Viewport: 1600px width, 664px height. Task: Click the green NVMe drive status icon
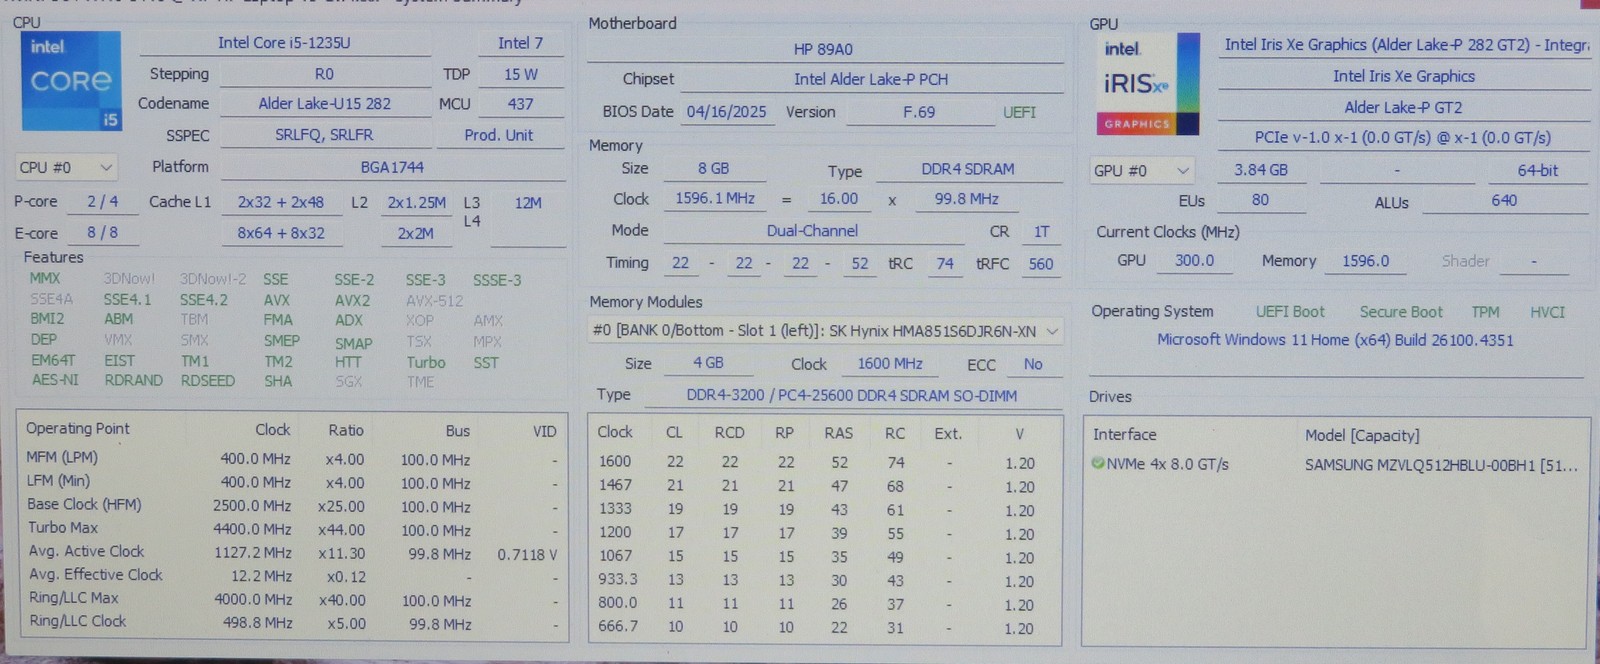(1098, 464)
